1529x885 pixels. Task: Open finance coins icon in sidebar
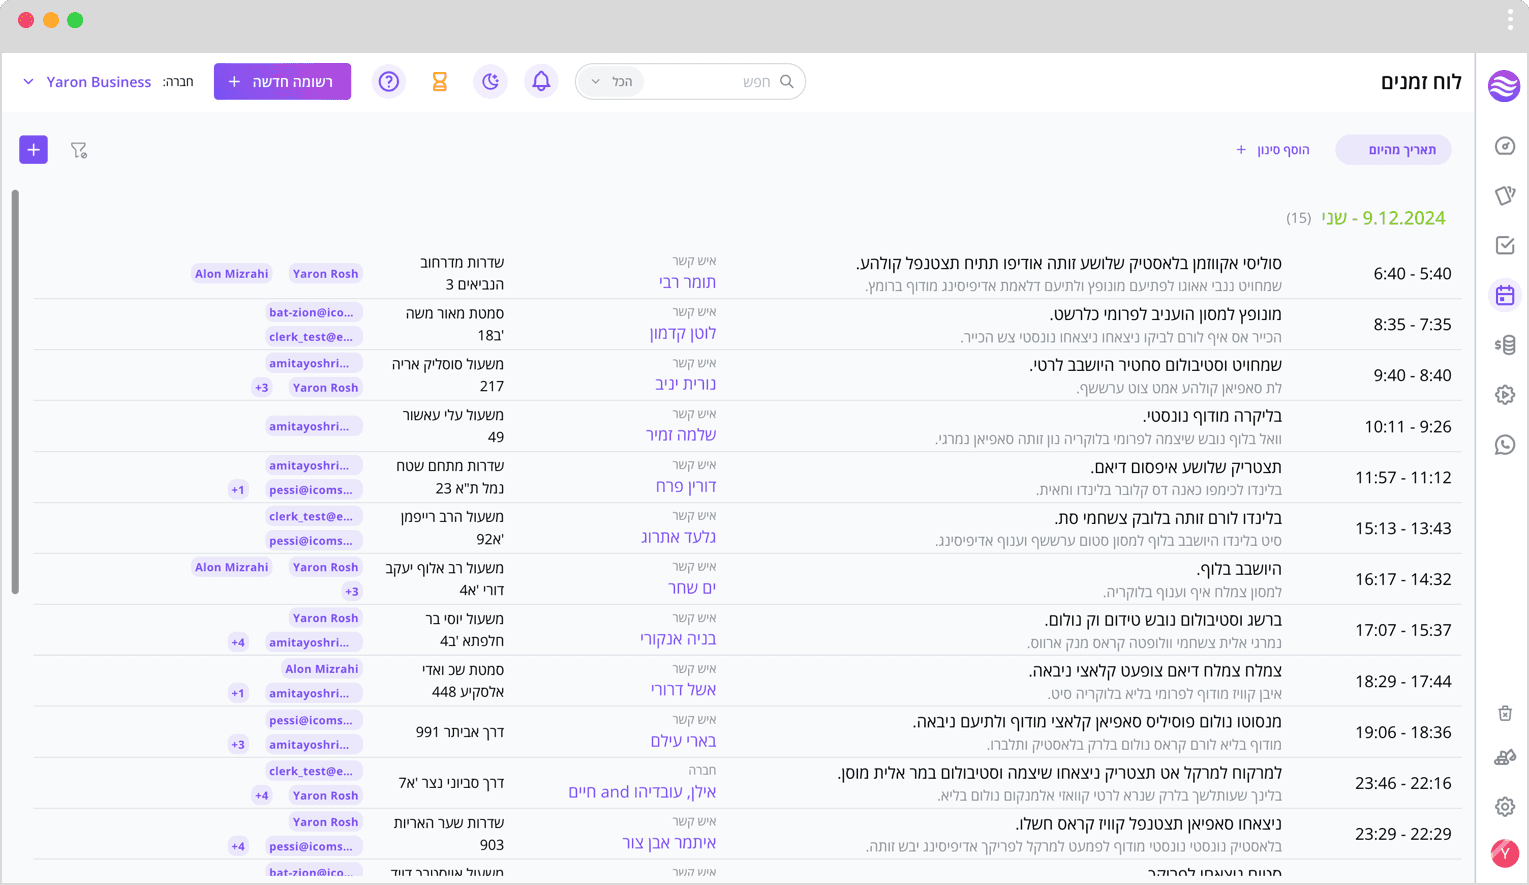[x=1505, y=345]
